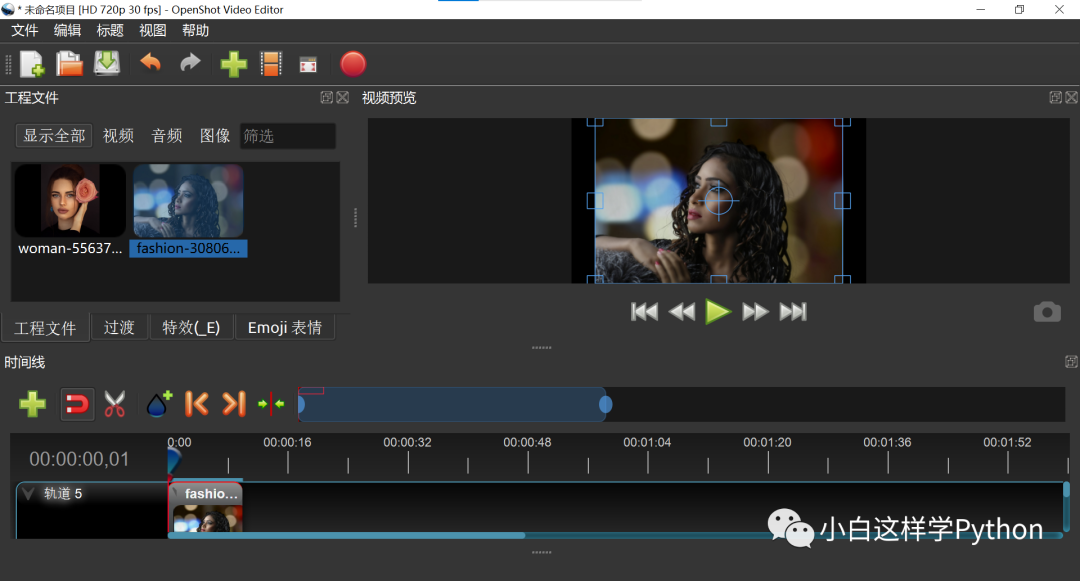
Task: Click the 00:00:00,01 timecode display
Action: coord(79,459)
